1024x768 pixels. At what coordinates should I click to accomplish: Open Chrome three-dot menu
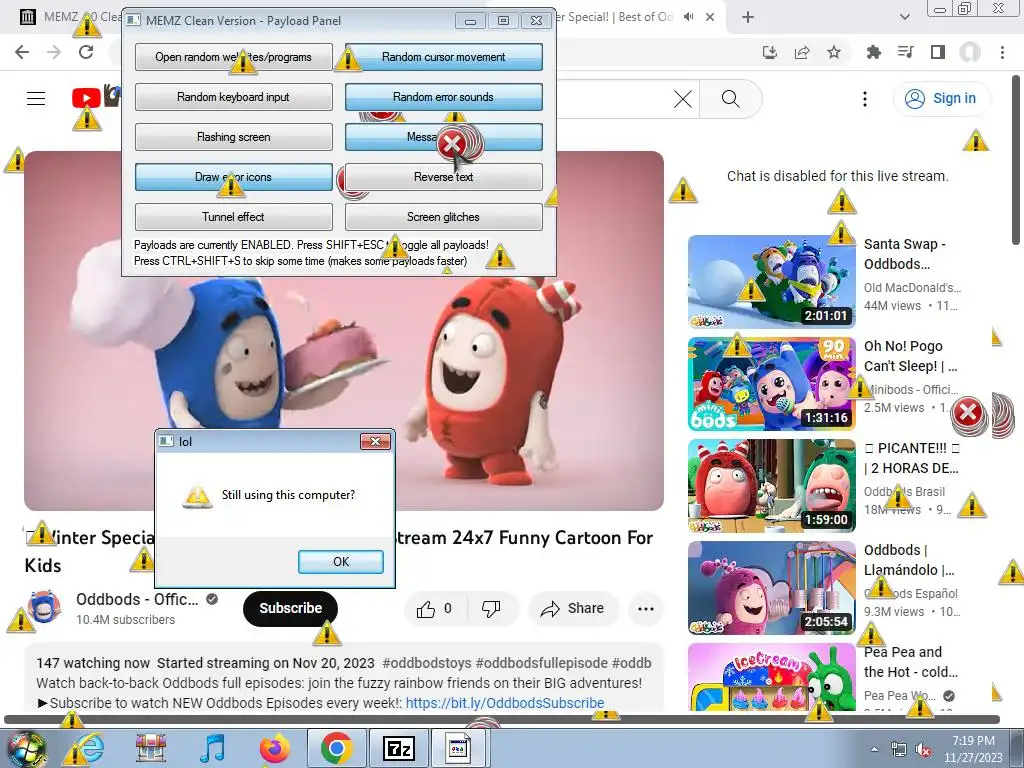(x=1002, y=52)
